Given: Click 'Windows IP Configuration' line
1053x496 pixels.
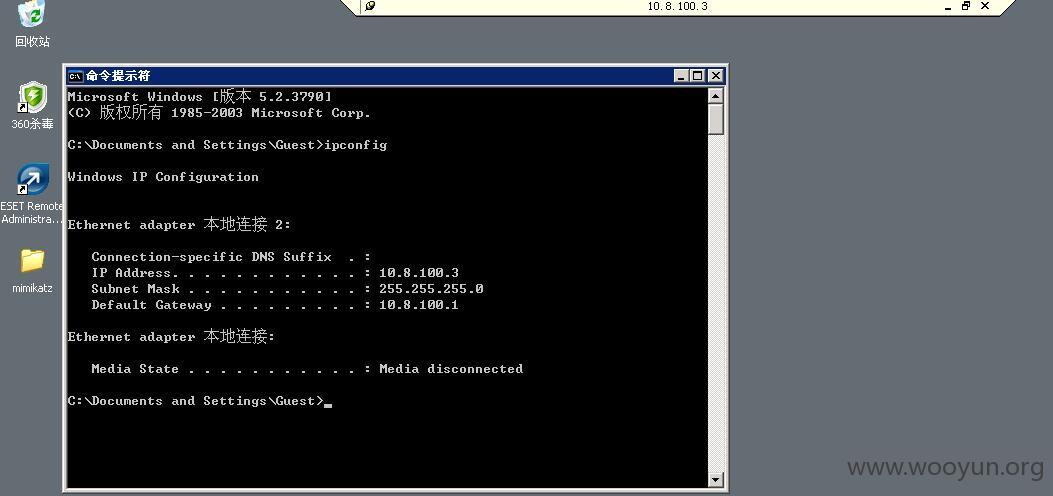Looking at the screenshot, I should (163, 177).
